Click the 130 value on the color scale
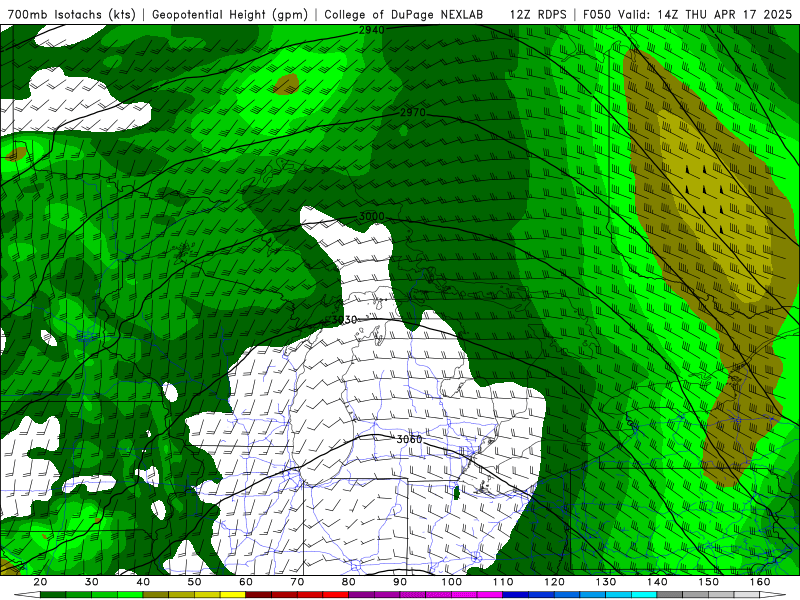The height and width of the screenshot is (600, 800). (606, 582)
